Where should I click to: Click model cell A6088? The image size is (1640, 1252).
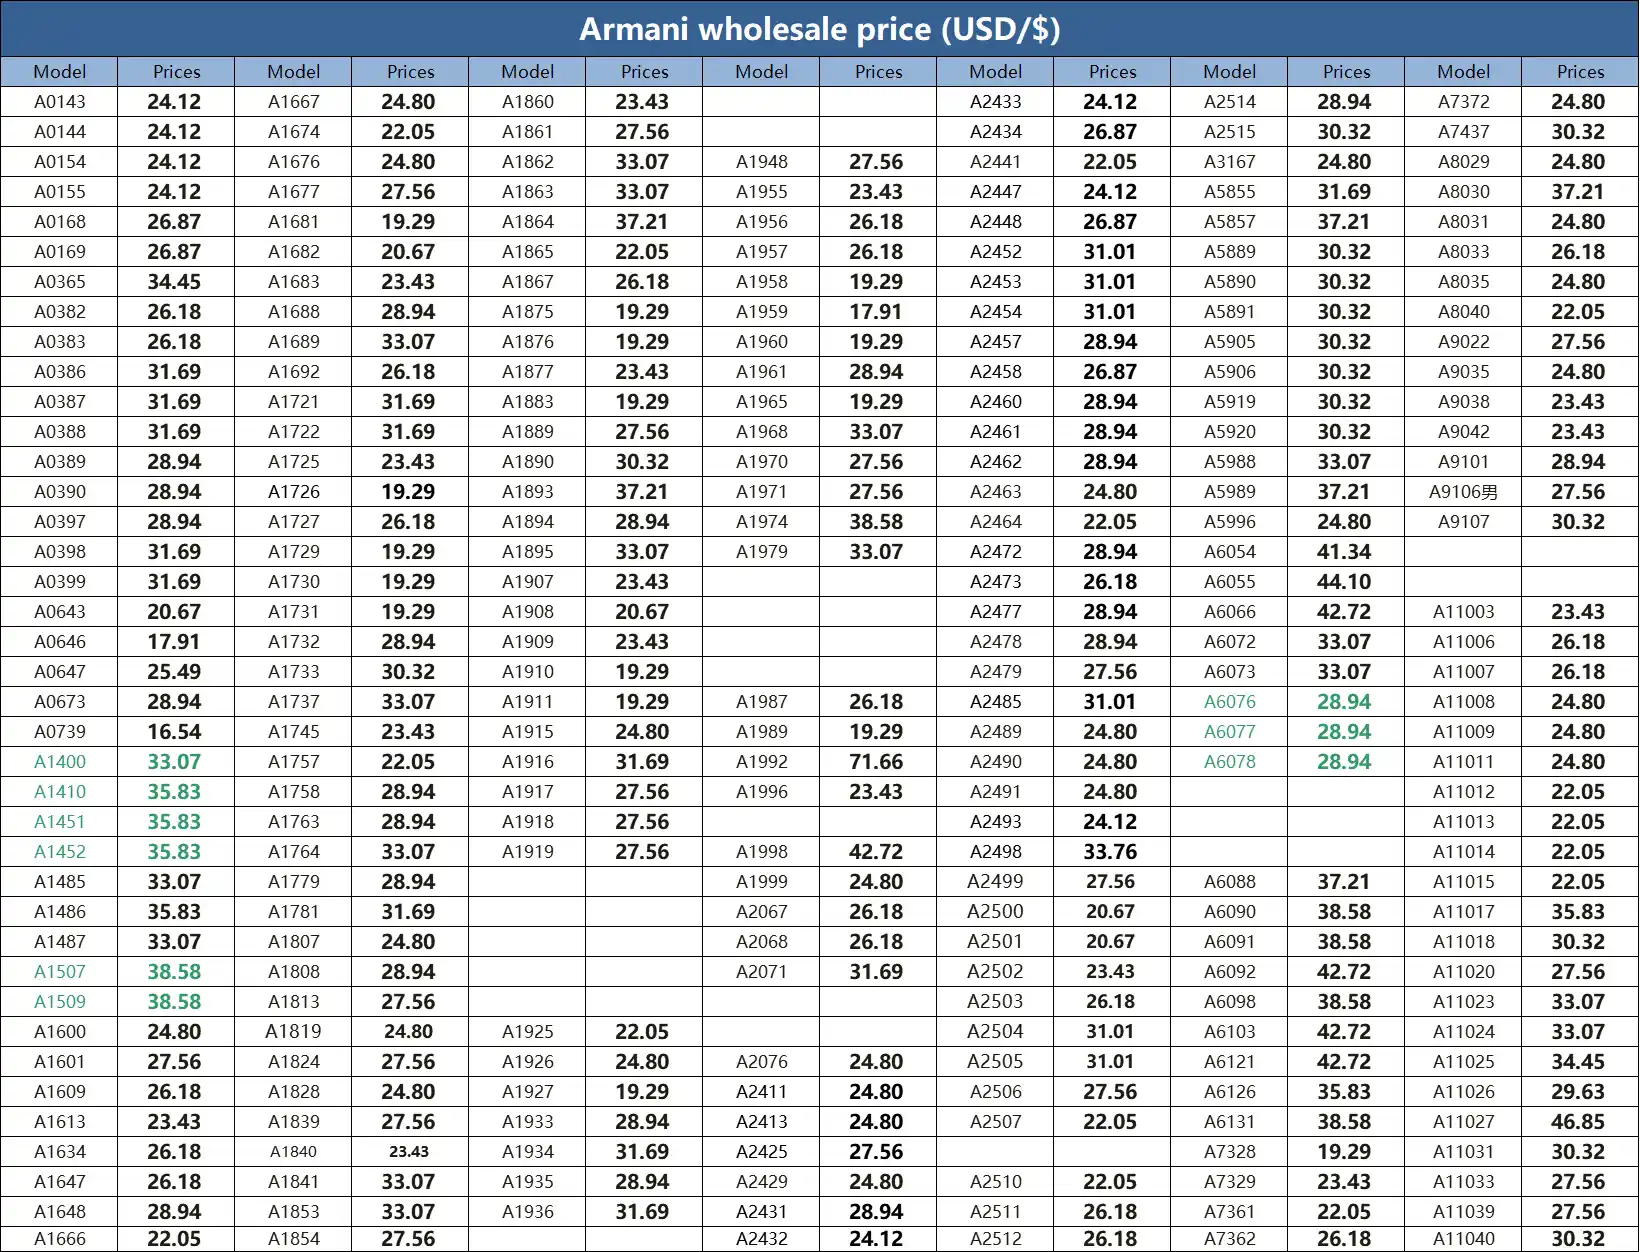[1230, 882]
